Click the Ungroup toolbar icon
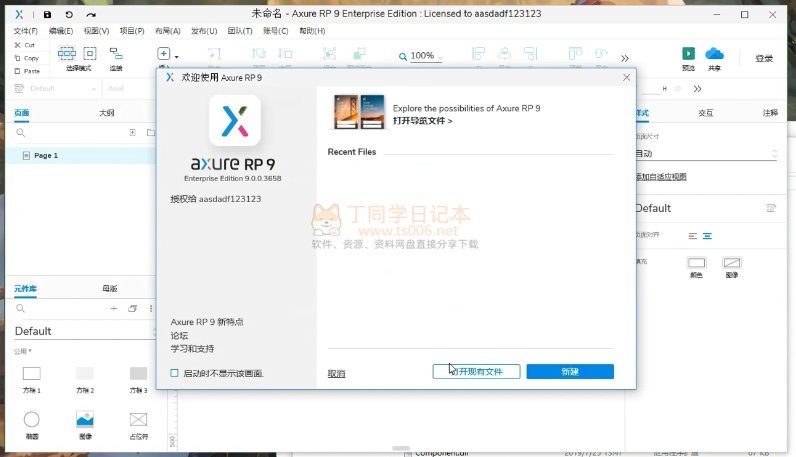 click(x=359, y=53)
